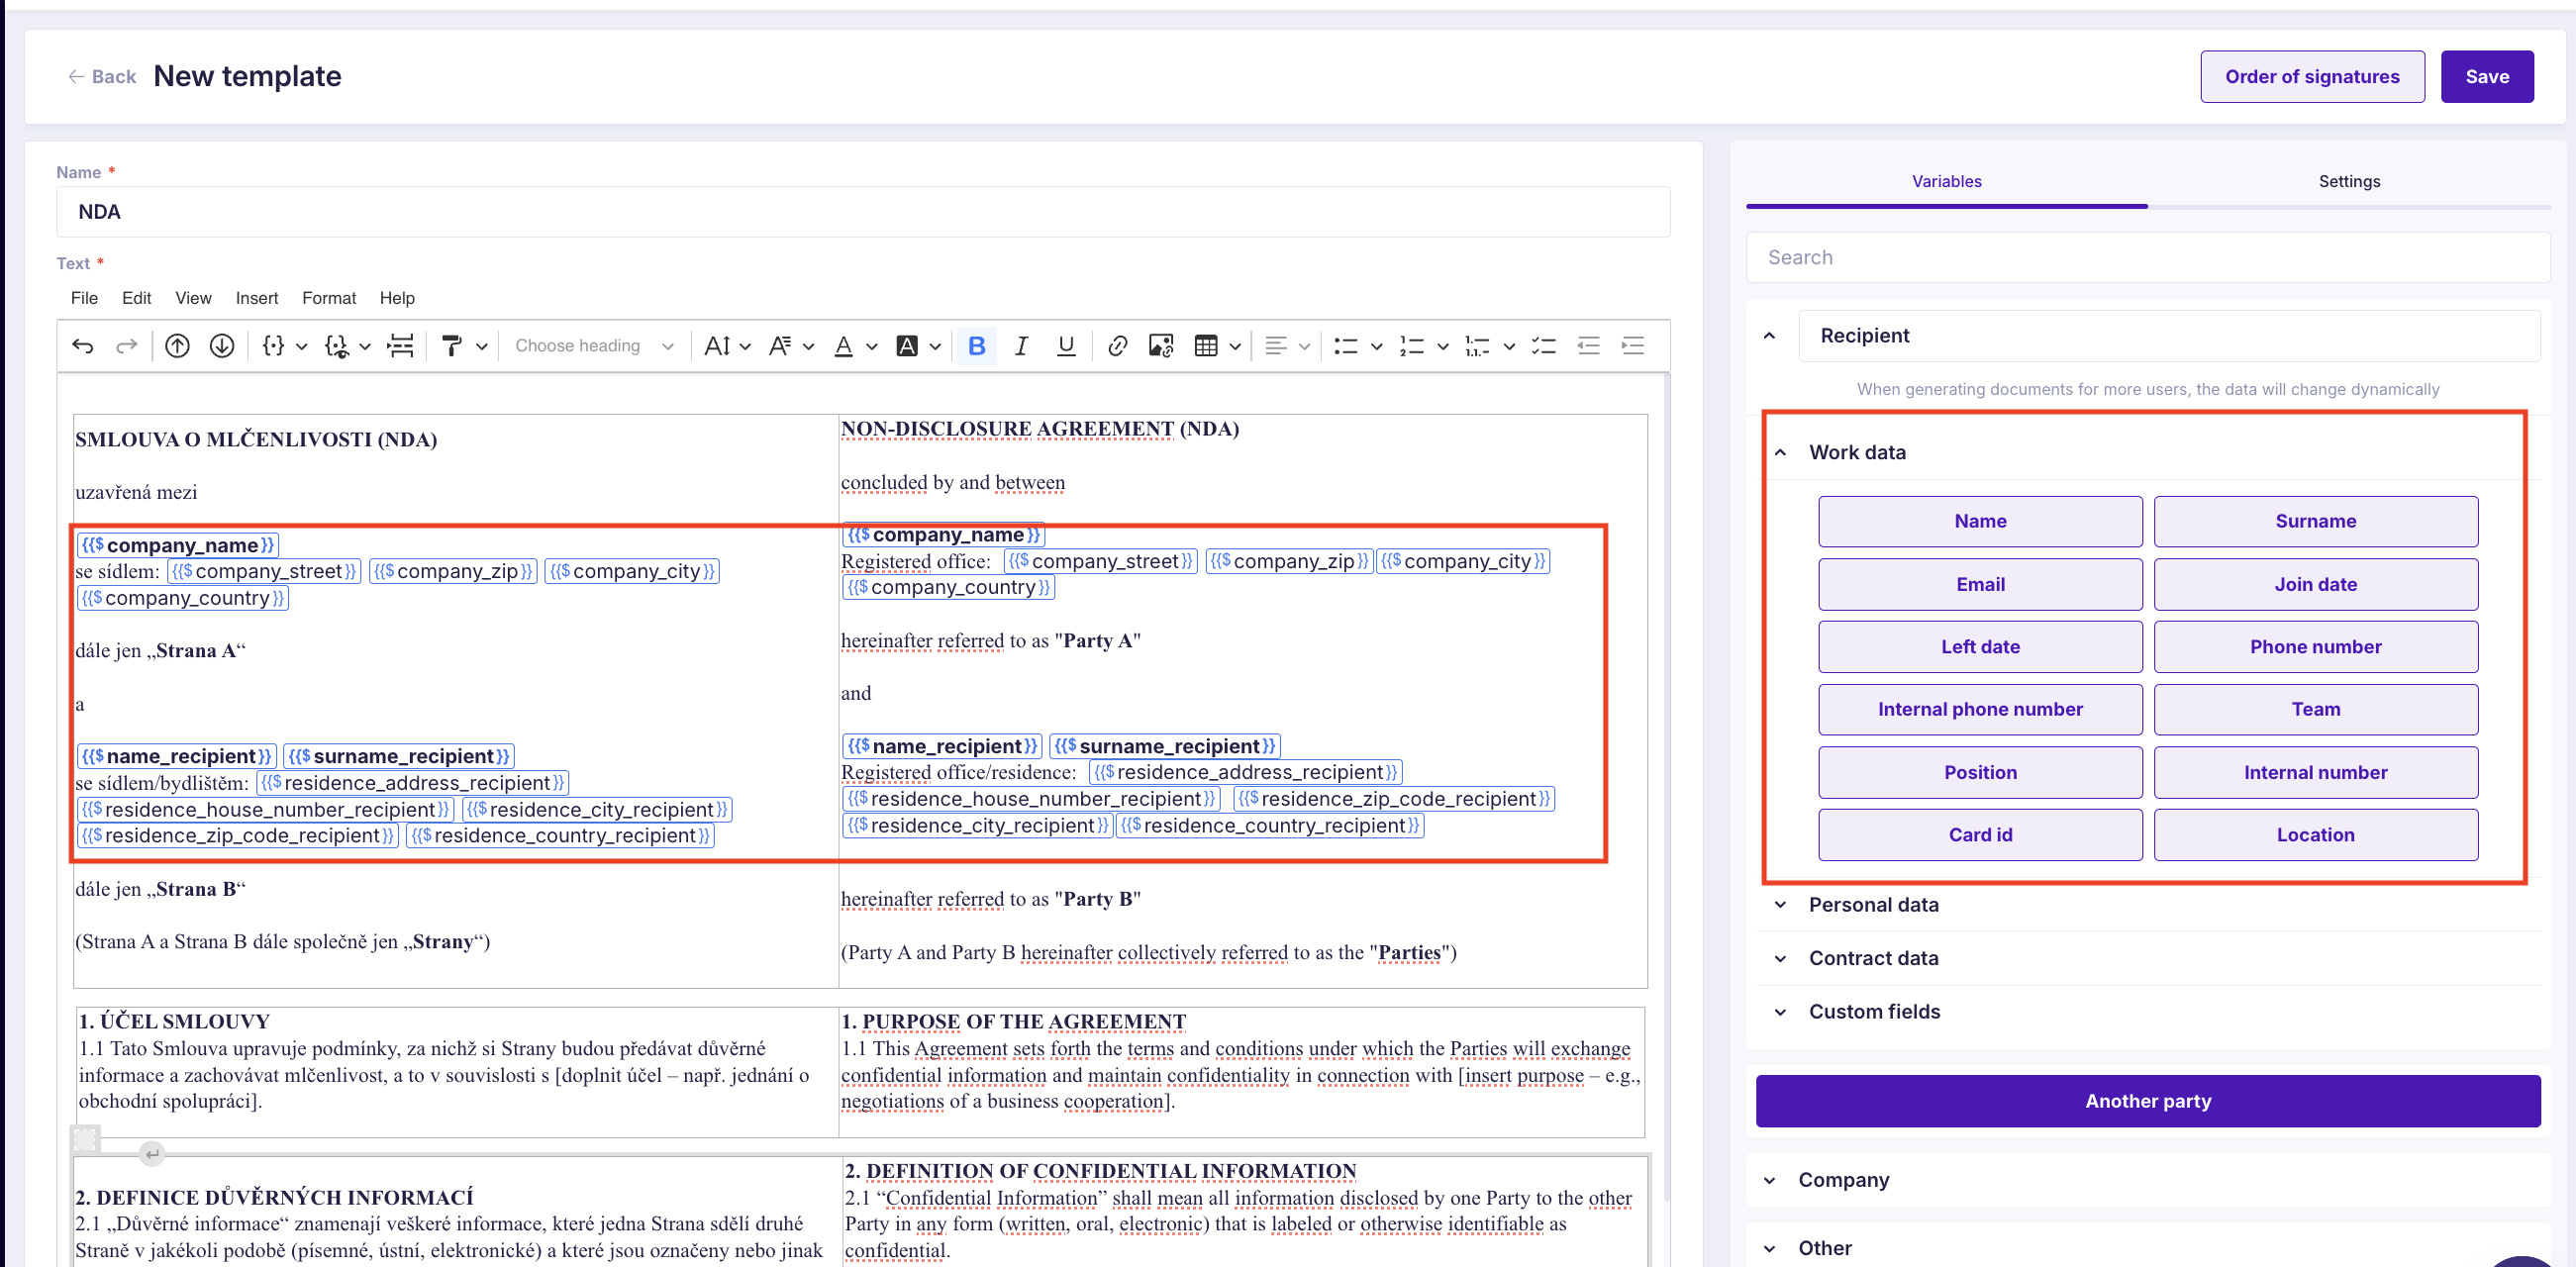Viewport: 2576px width, 1267px height.
Task: Insert the Join date variable
Action: pyautogui.click(x=2315, y=584)
